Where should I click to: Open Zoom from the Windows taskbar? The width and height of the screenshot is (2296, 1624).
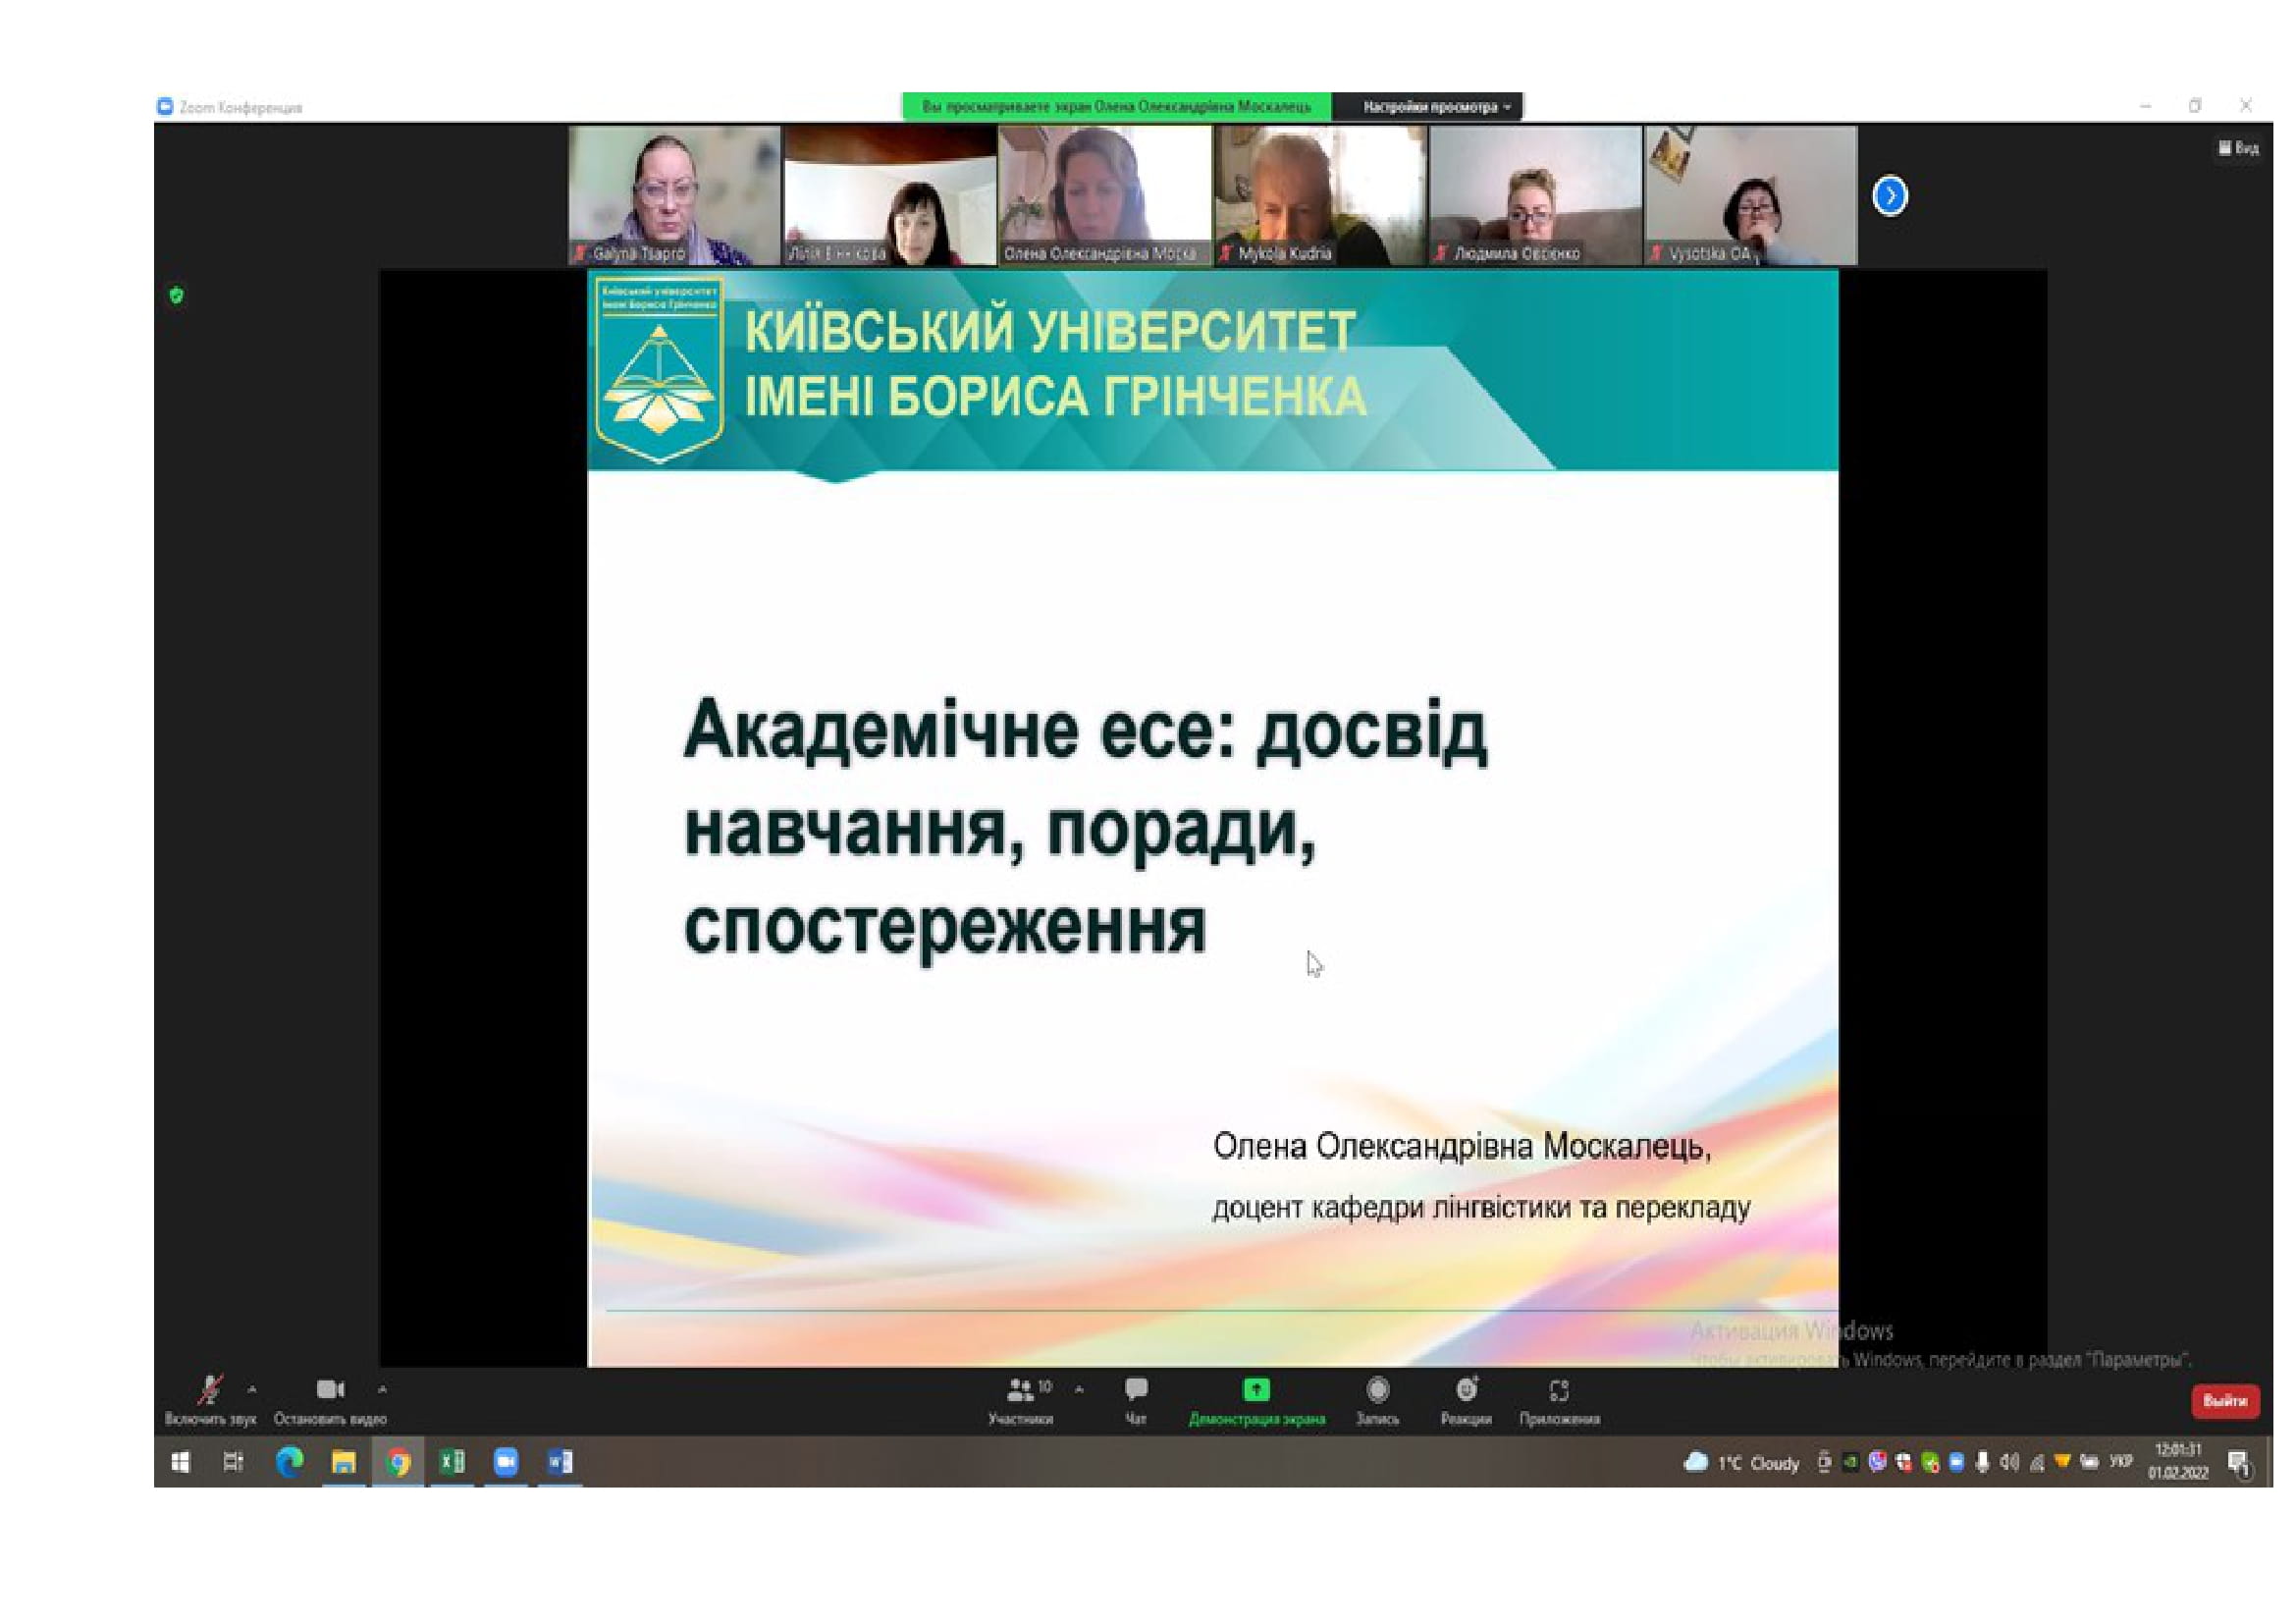pyautogui.click(x=506, y=1462)
